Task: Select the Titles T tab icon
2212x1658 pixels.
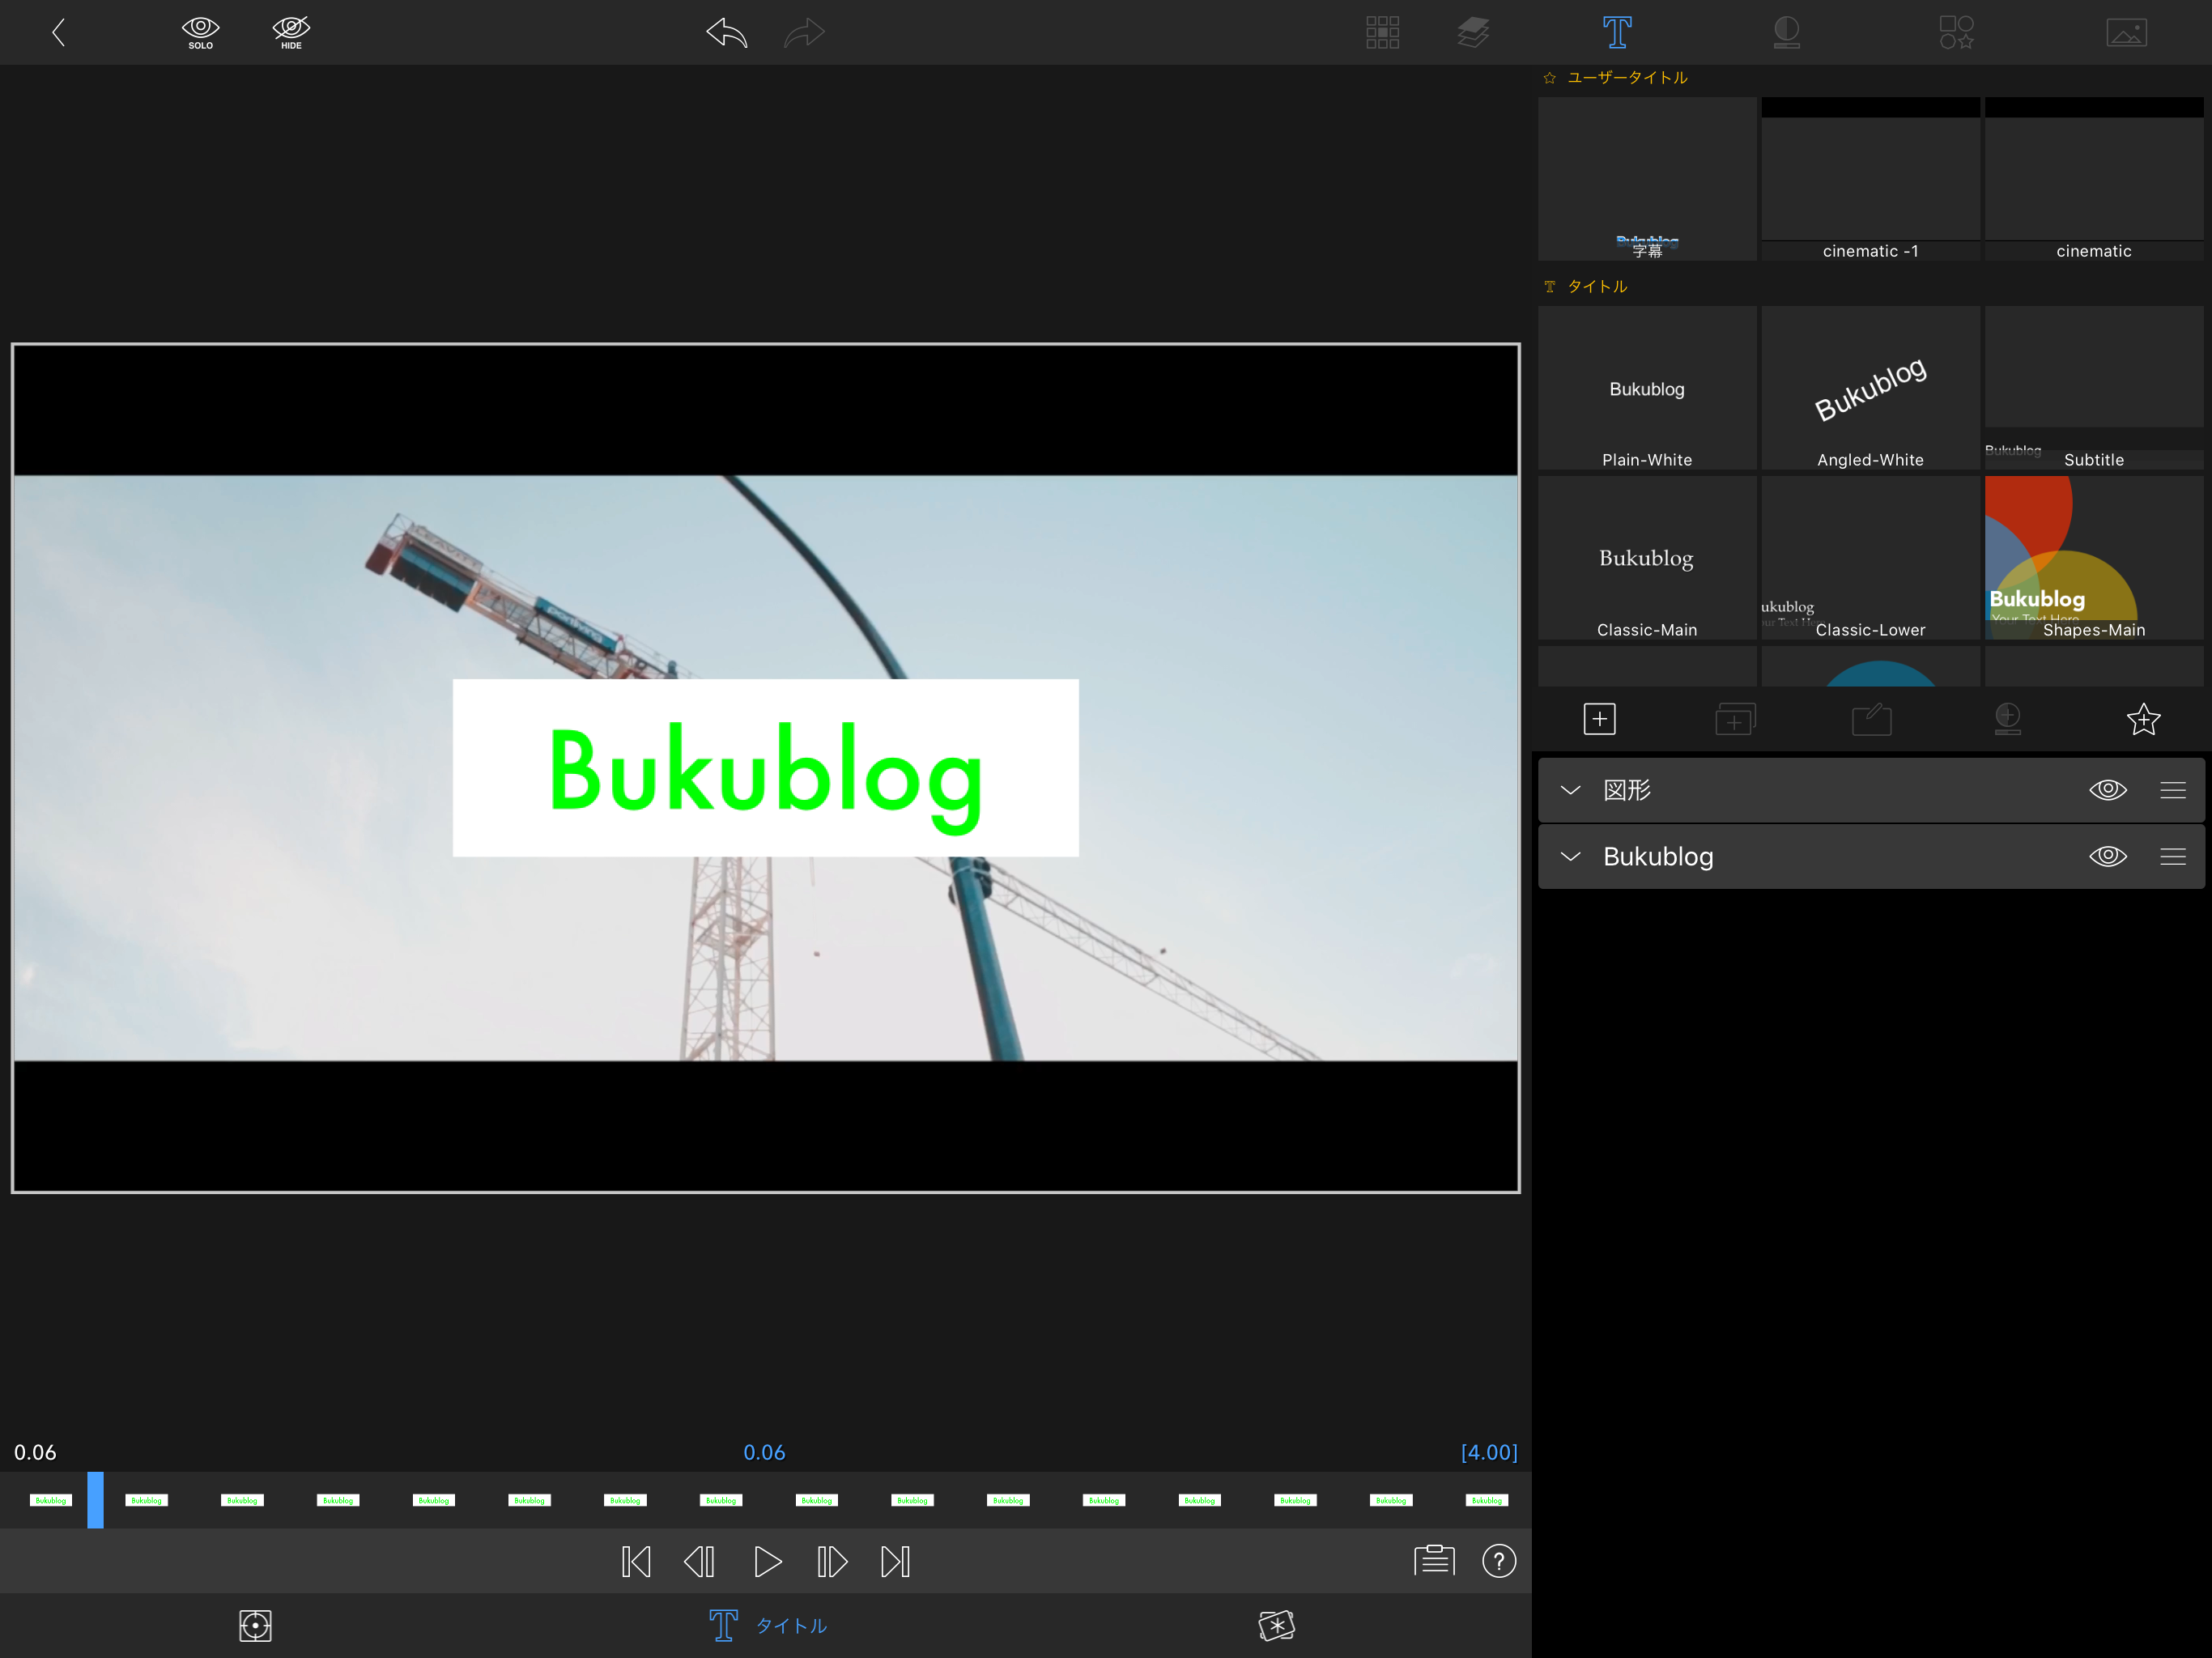Action: tap(1617, 32)
